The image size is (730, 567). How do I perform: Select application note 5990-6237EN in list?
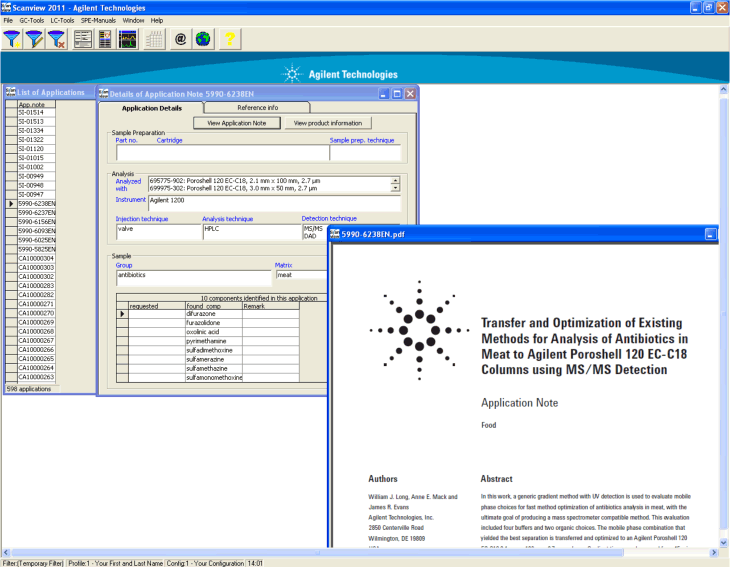pyautogui.click(x=37, y=212)
